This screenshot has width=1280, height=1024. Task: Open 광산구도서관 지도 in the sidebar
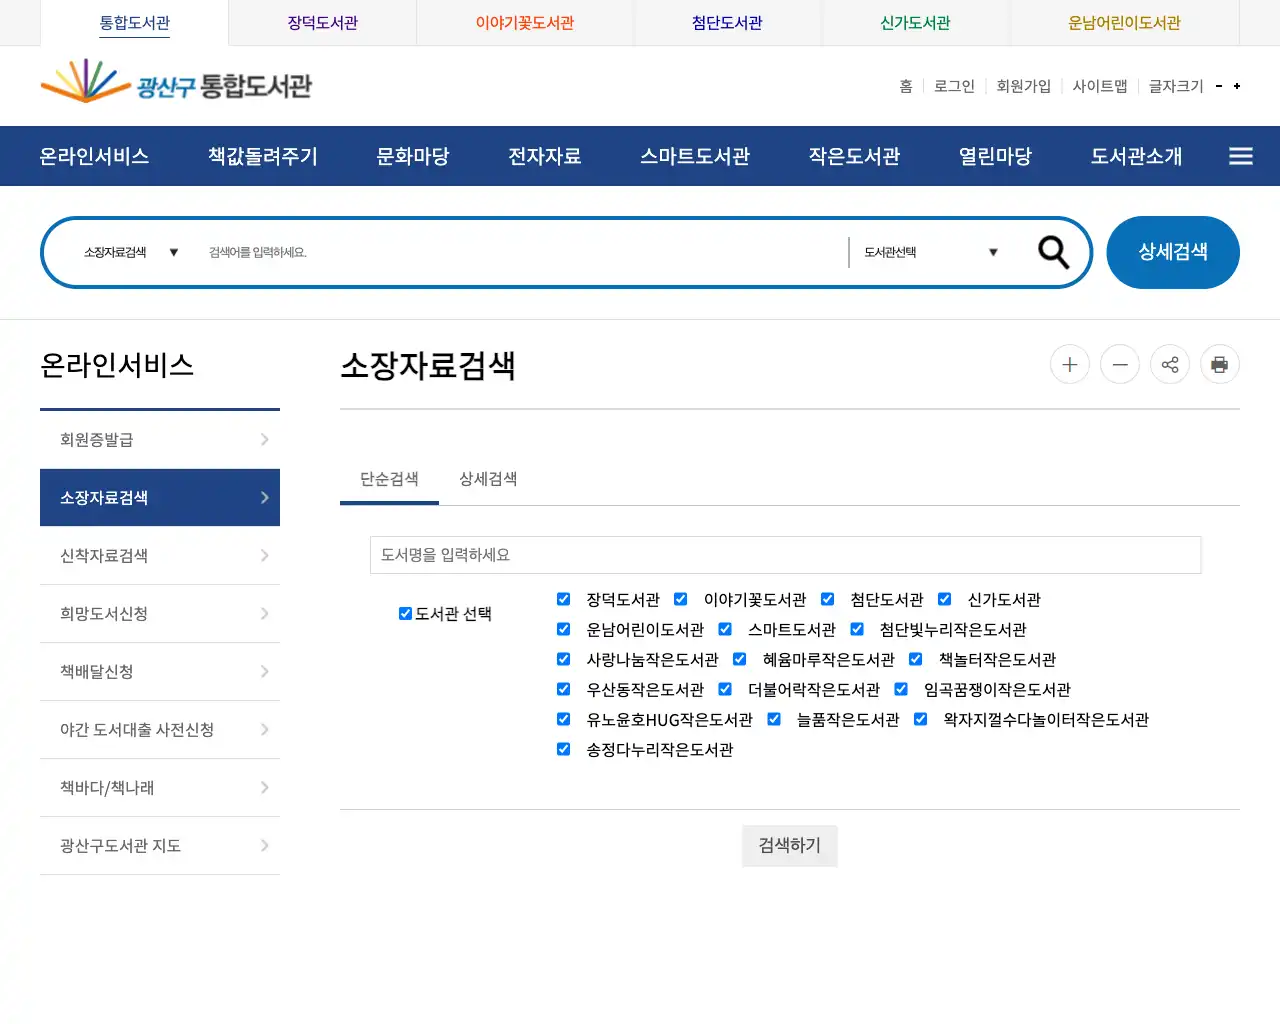[x=160, y=846]
